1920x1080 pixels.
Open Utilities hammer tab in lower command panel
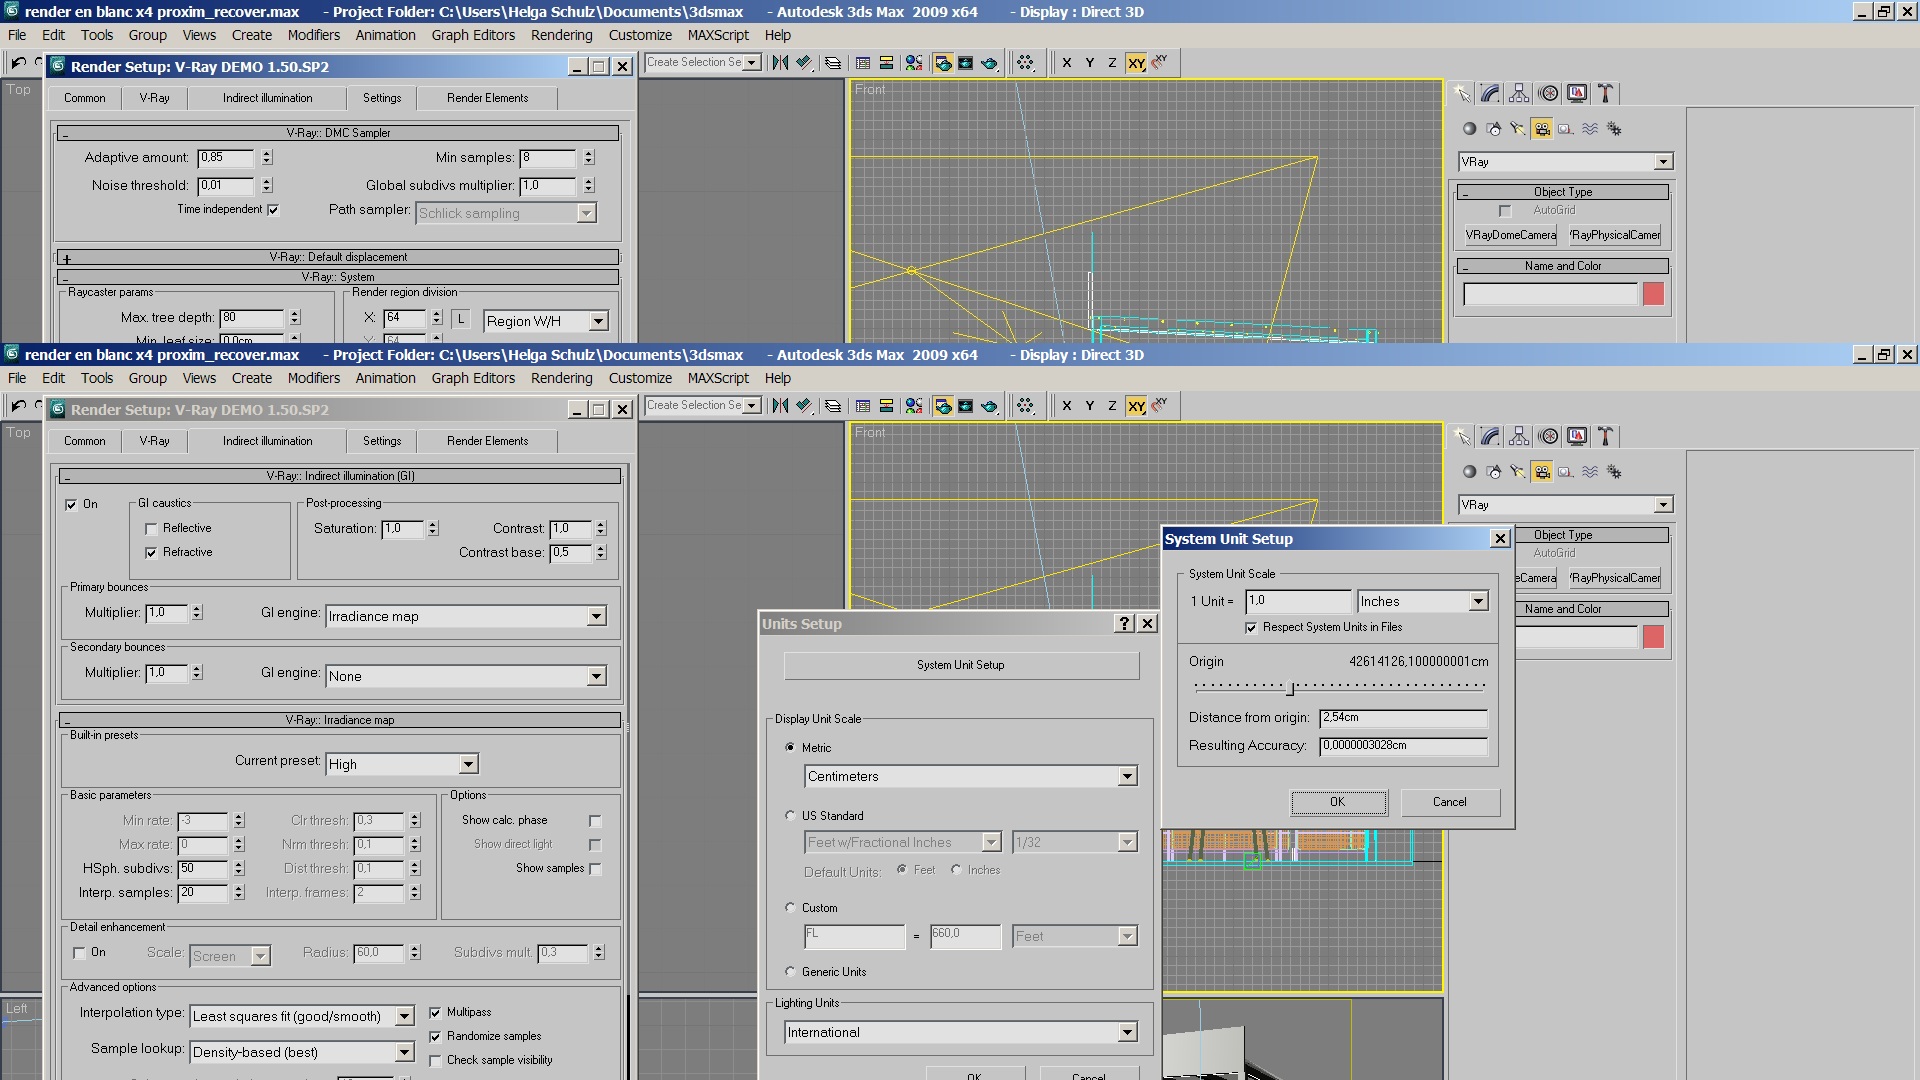(1605, 437)
